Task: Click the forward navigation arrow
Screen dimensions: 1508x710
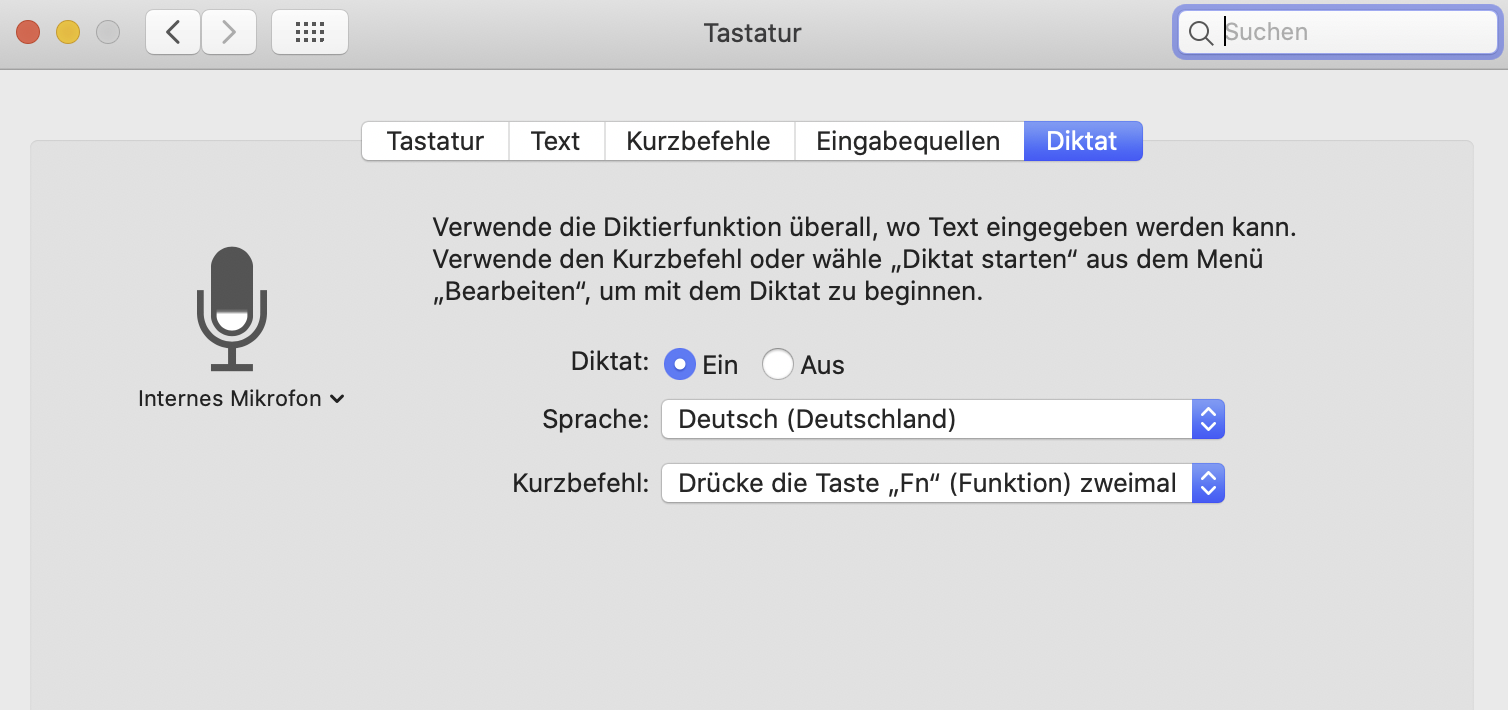Action: pyautogui.click(x=228, y=32)
